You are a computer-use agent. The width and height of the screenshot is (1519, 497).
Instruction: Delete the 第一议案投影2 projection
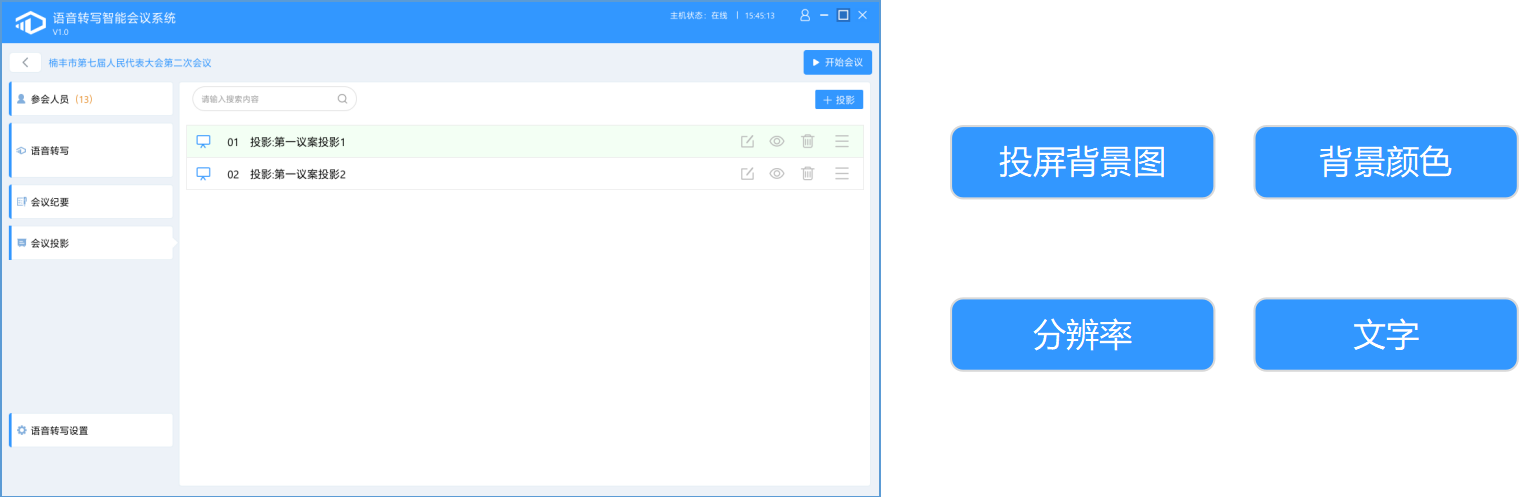[808, 174]
